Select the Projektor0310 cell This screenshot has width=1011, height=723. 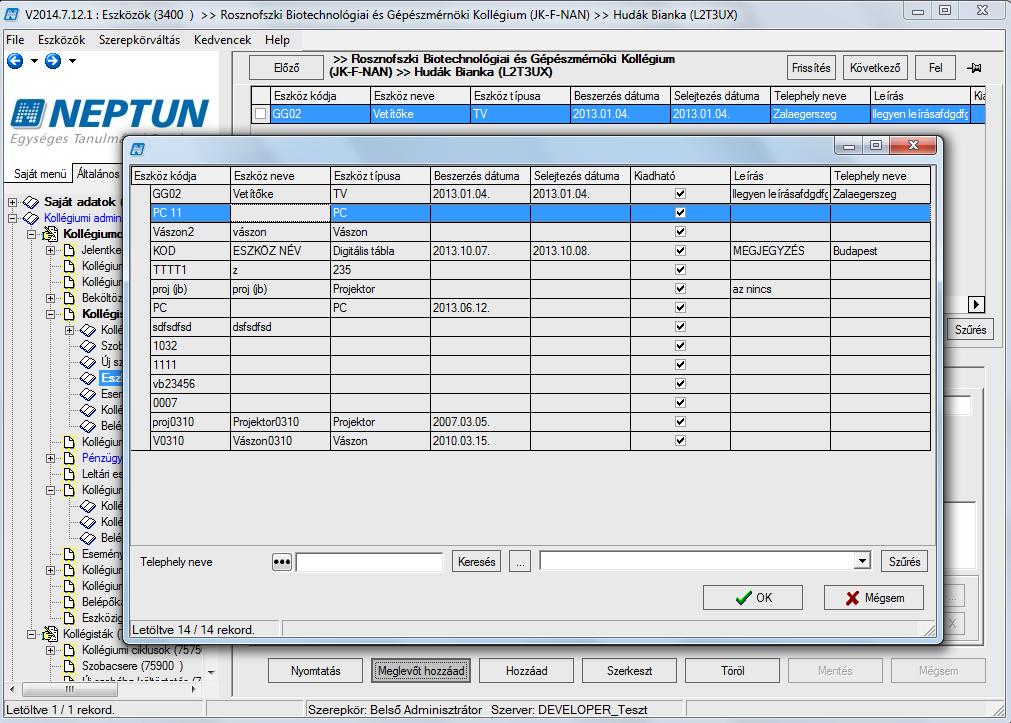[x=280, y=422]
